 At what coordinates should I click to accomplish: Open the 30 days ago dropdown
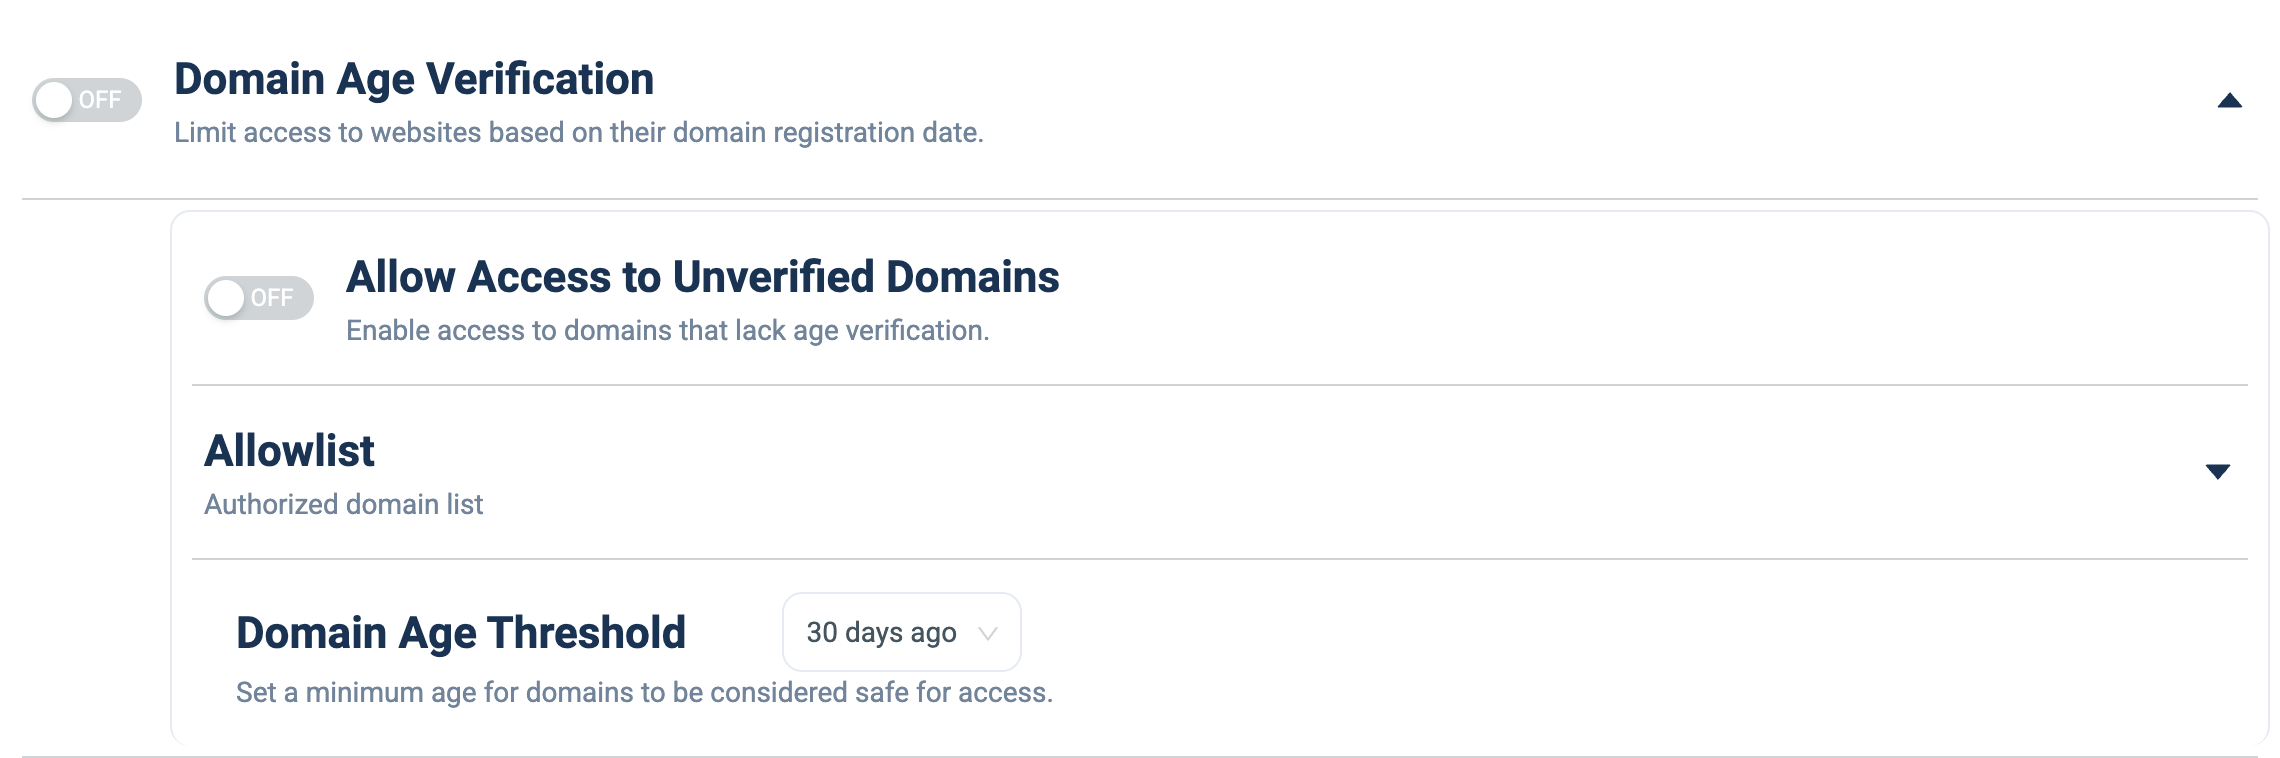pyautogui.click(x=901, y=632)
